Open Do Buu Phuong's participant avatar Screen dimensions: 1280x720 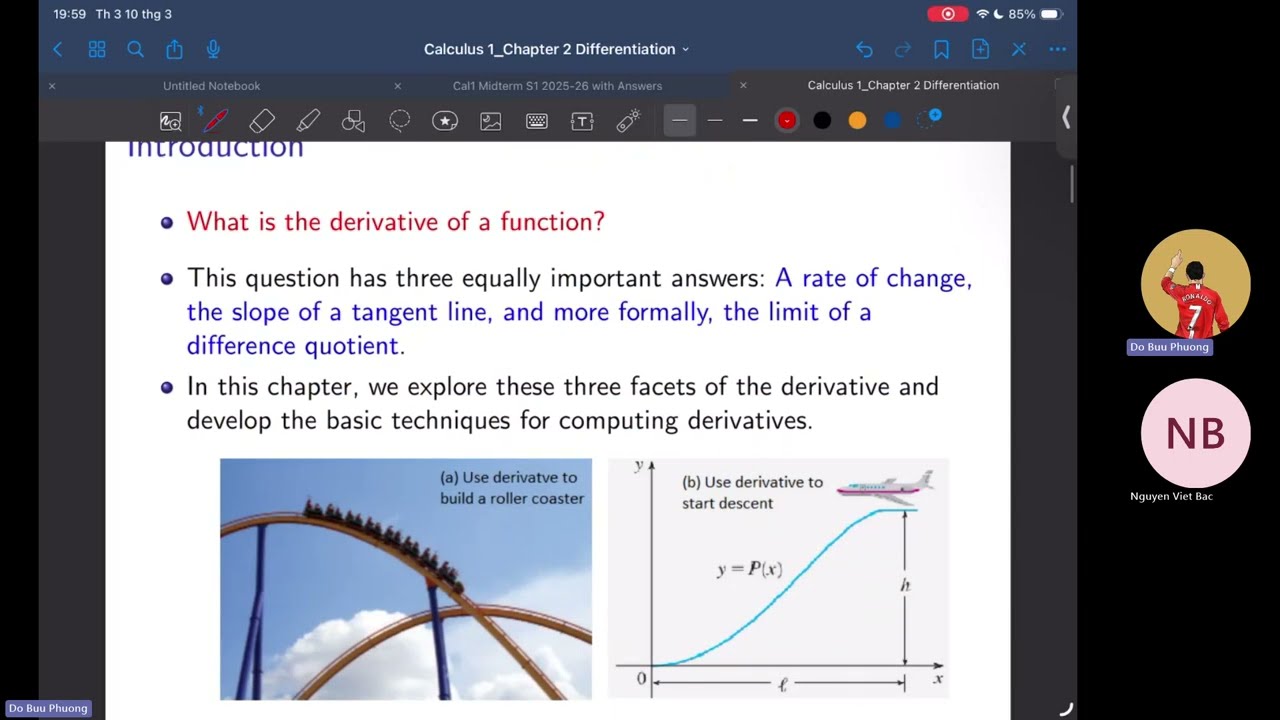(1195, 284)
